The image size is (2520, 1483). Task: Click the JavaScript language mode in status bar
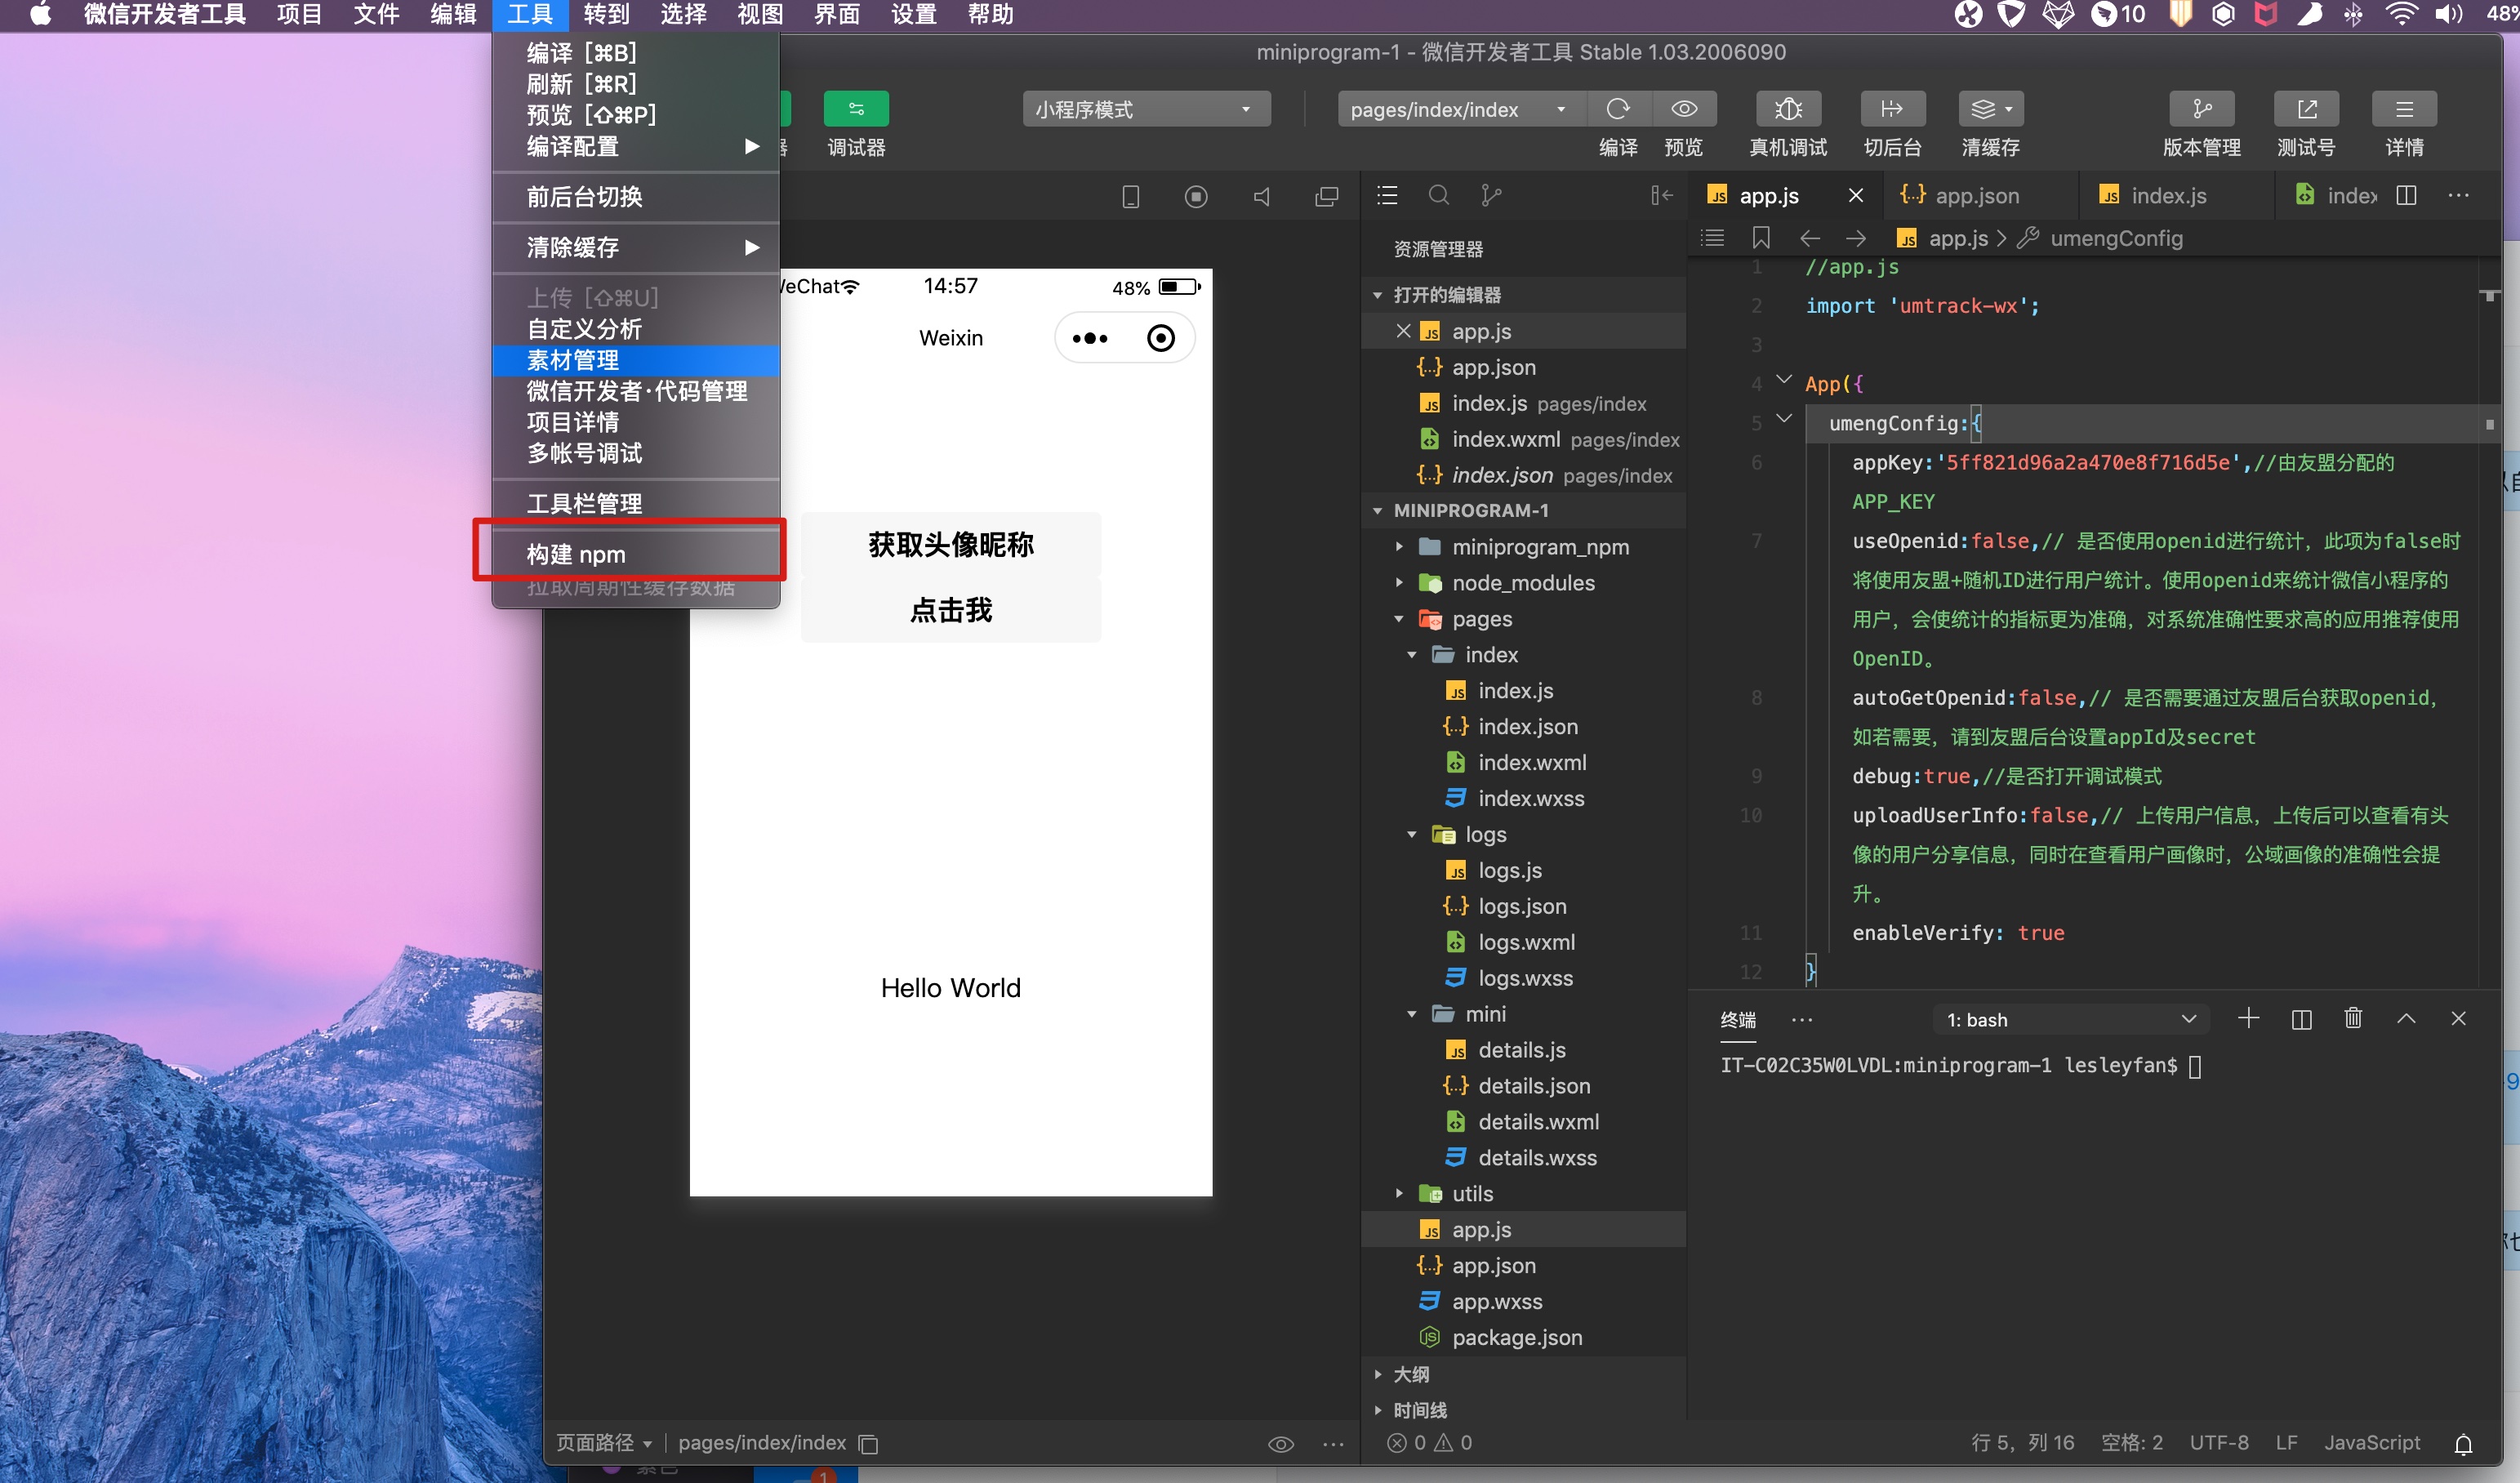(2372, 1443)
